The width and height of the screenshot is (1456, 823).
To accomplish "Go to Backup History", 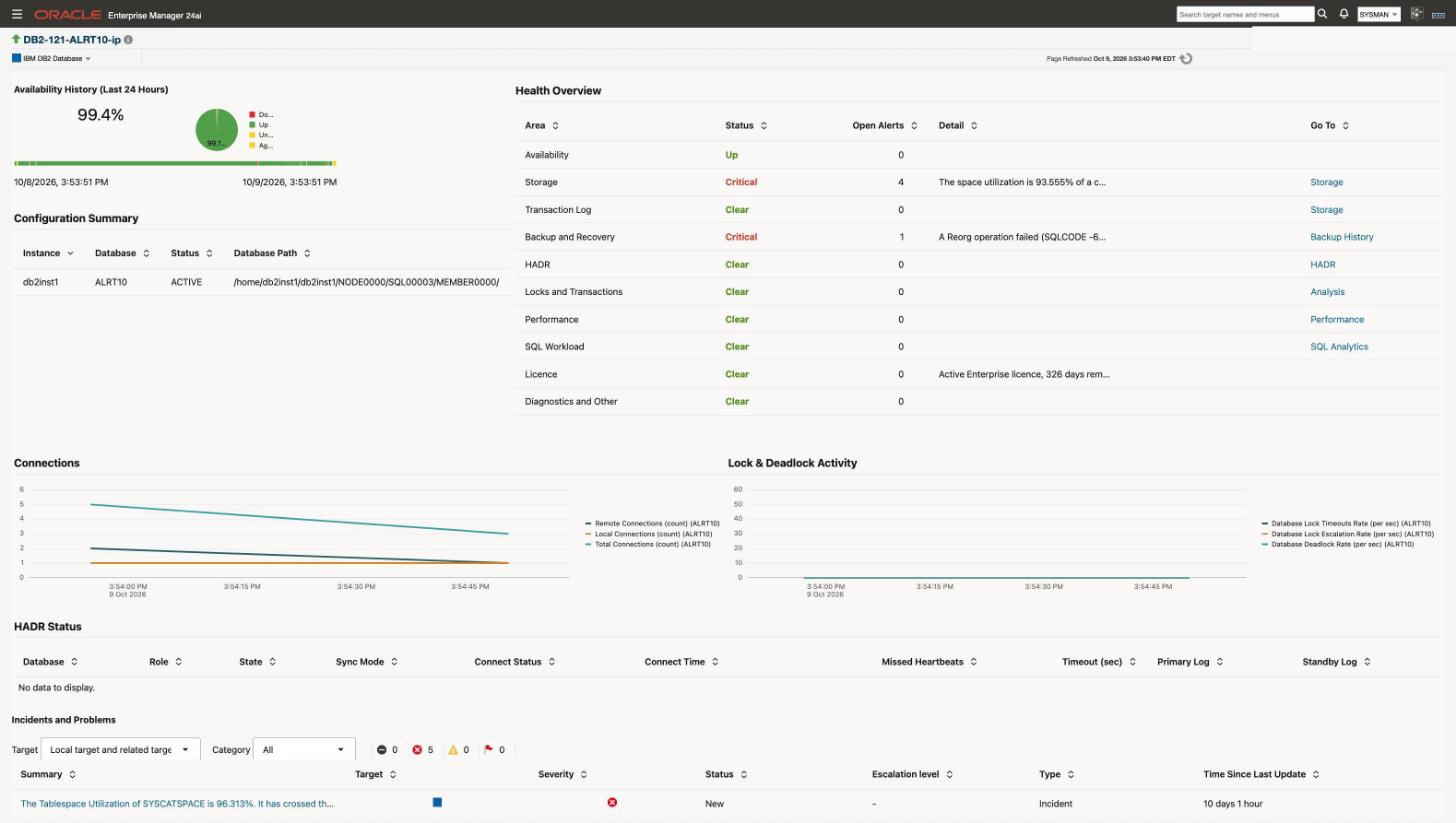I will (1342, 237).
